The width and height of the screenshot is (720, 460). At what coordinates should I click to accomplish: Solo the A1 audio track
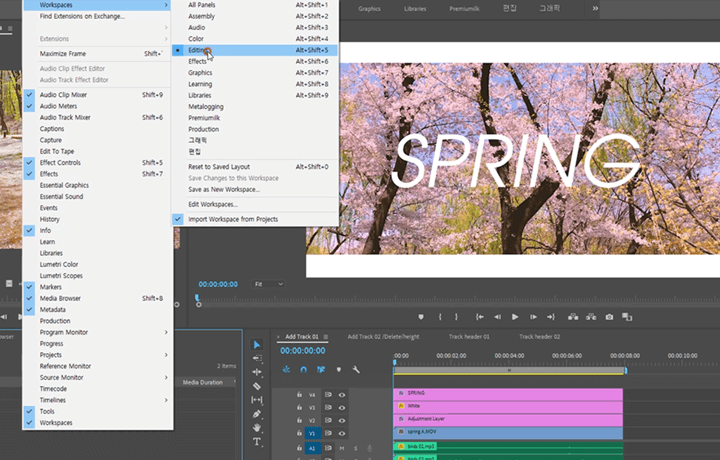tap(355, 448)
